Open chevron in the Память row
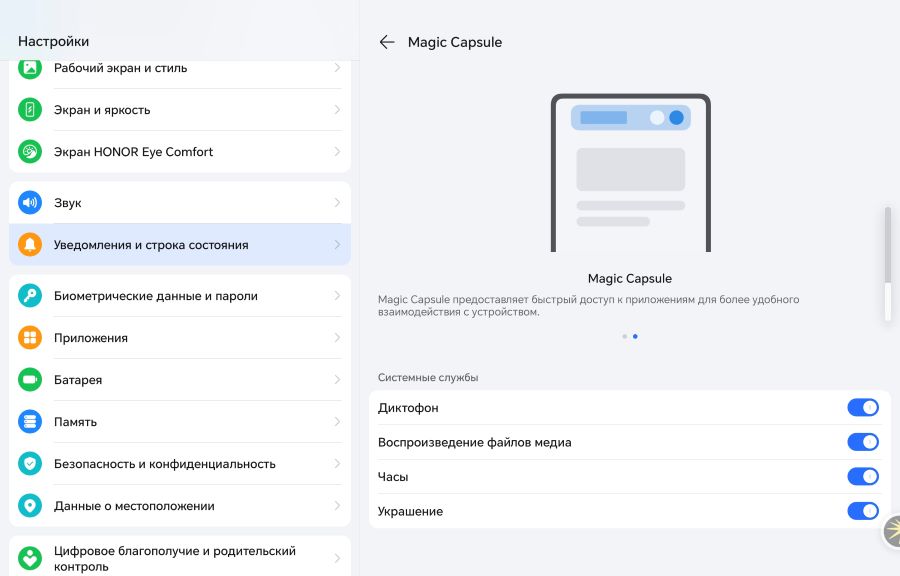Screen dimensions: 900x576 [x=337, y=421]
